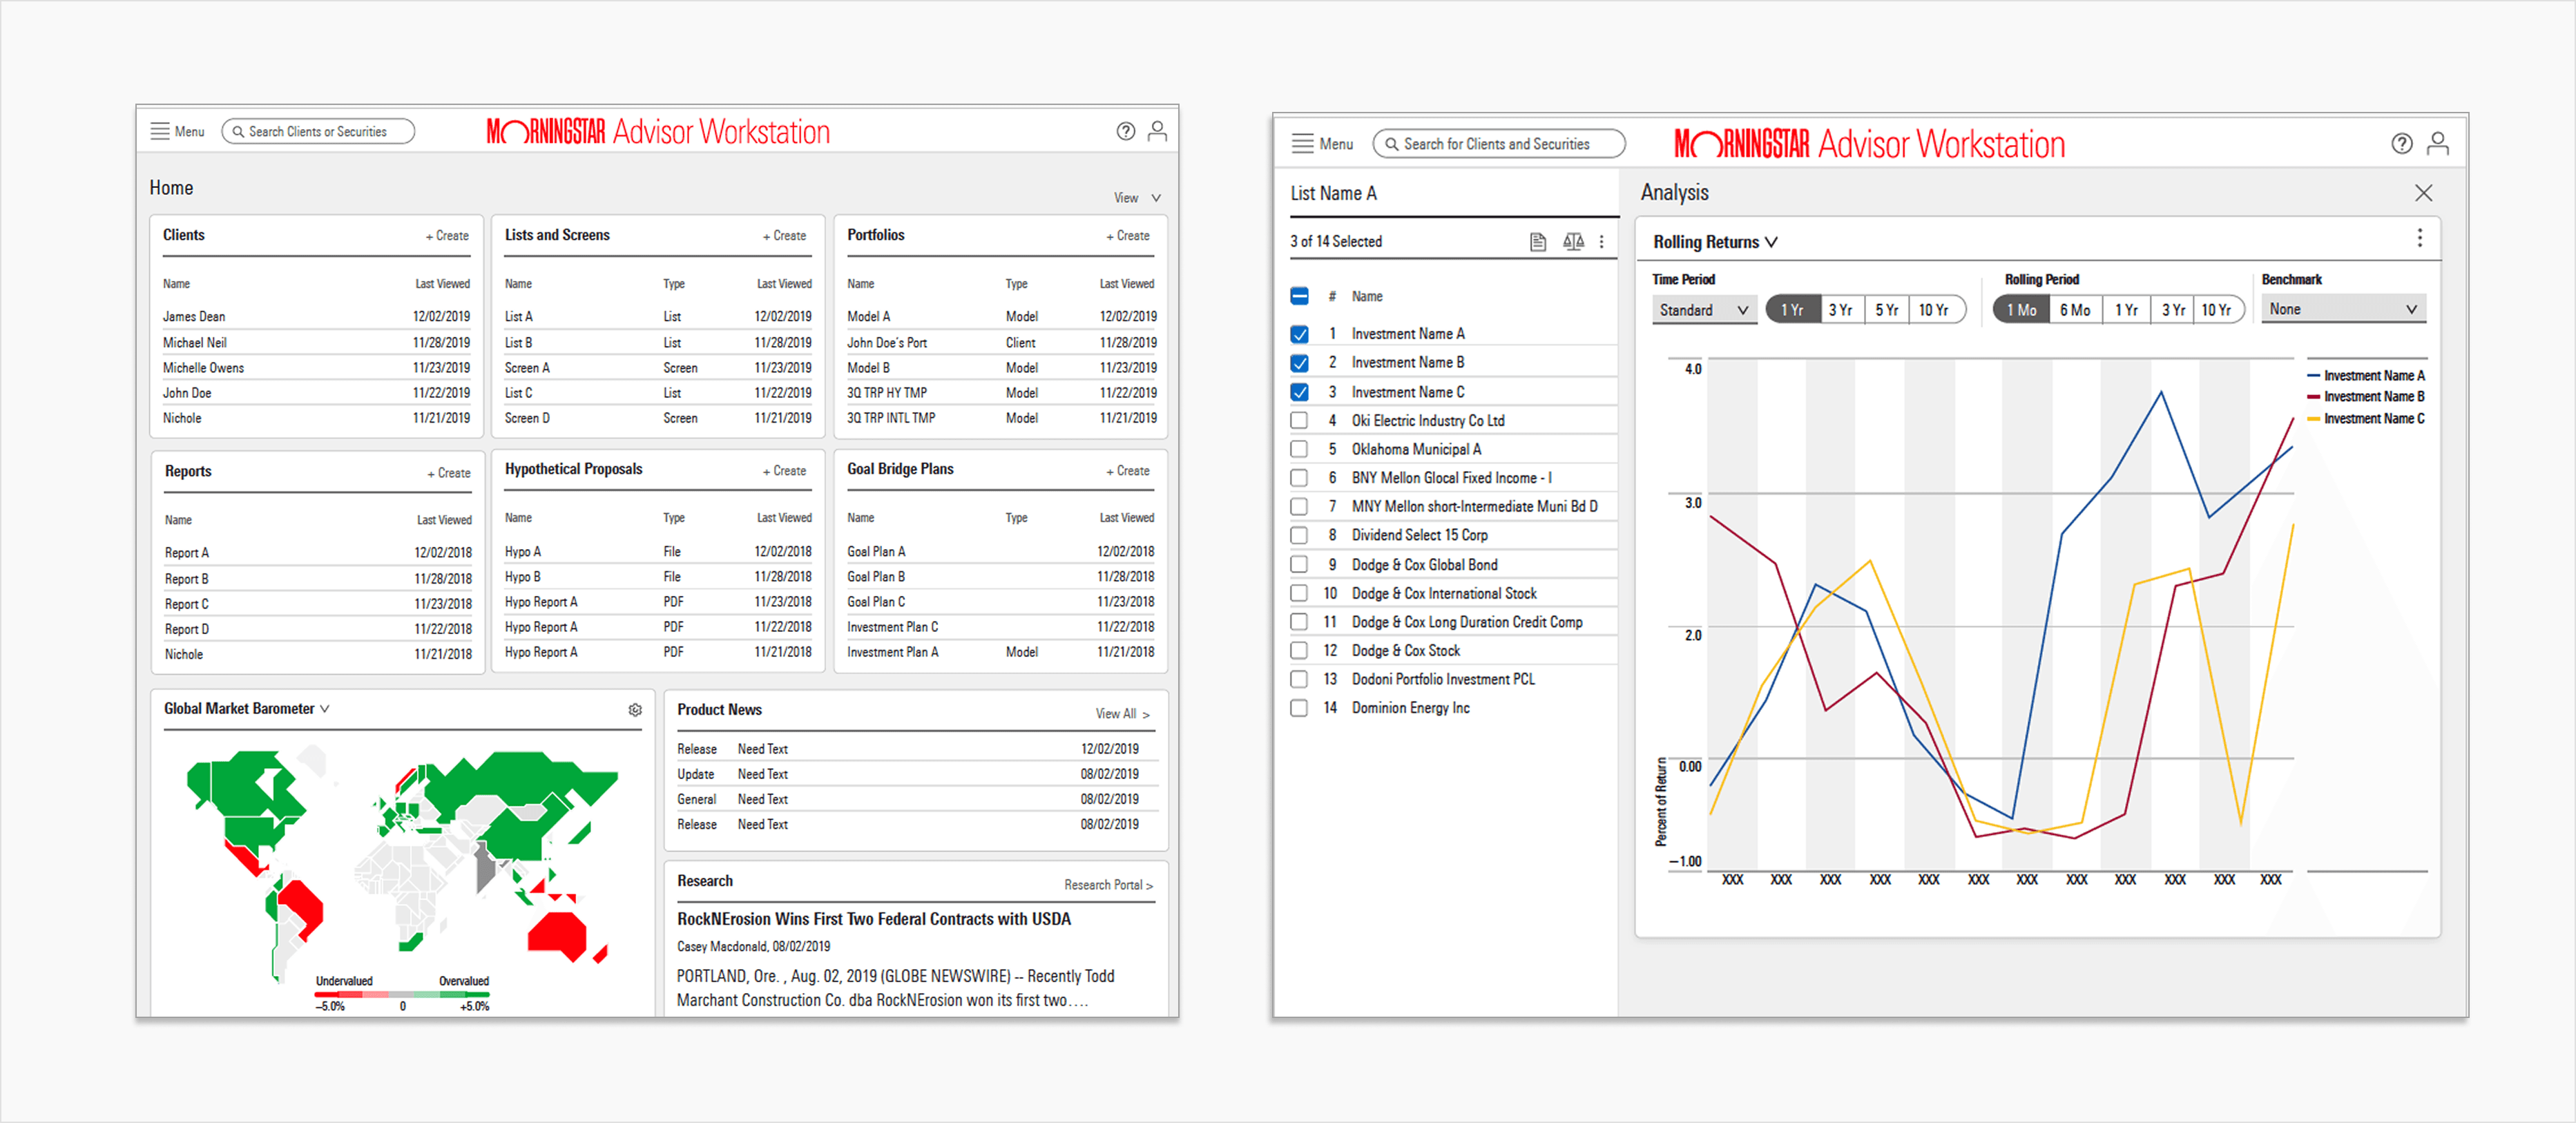
Task: Open the Research Portal link
Action: (1108, 885)
